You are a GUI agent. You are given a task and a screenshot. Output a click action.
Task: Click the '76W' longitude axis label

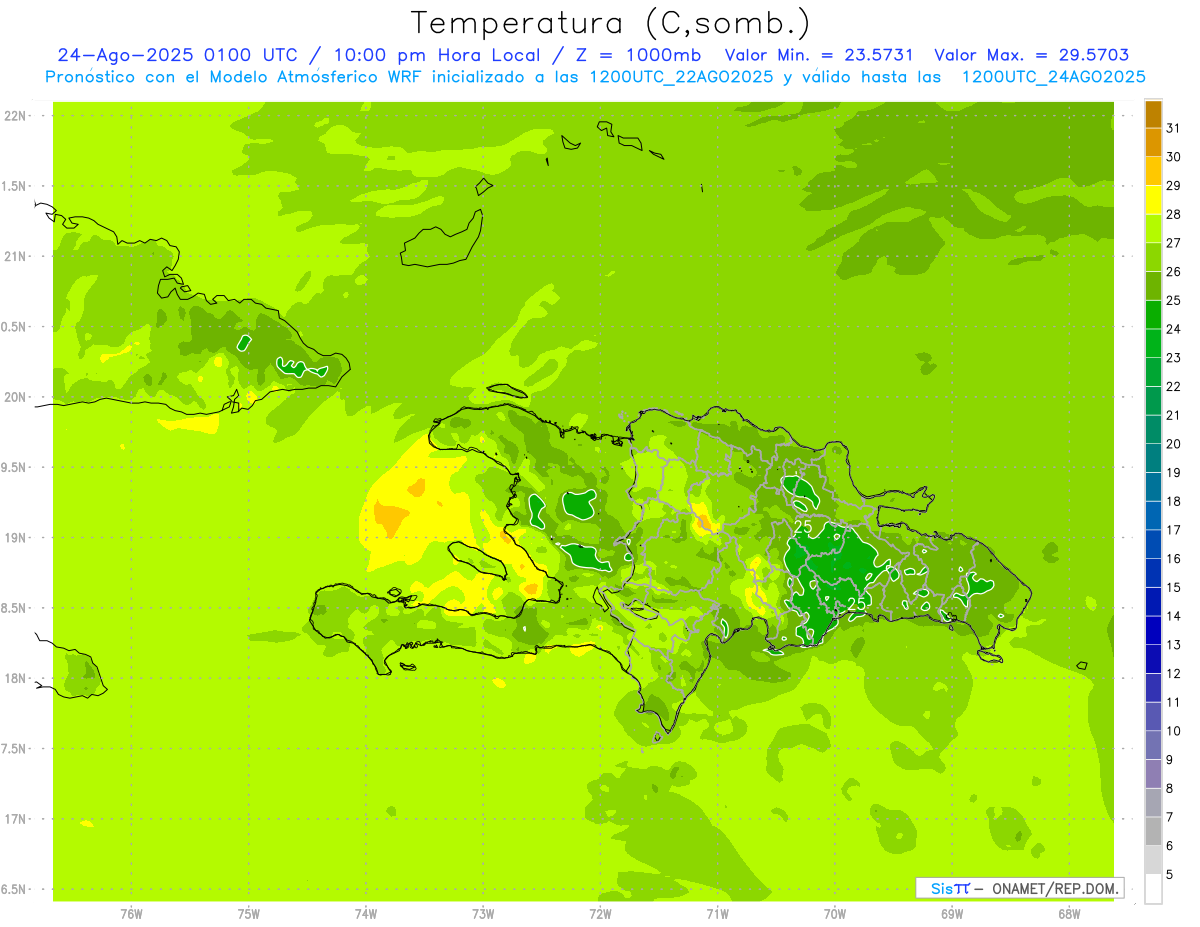click(131, 914)
